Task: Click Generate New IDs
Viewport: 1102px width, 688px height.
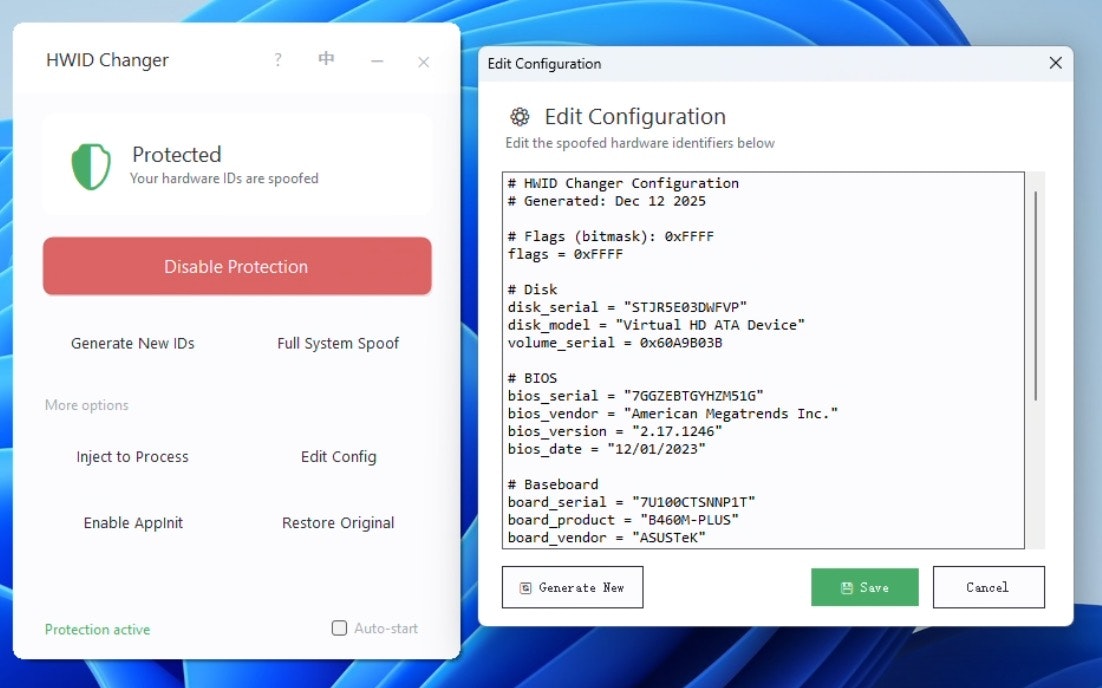Action: (x=133, y=343)
